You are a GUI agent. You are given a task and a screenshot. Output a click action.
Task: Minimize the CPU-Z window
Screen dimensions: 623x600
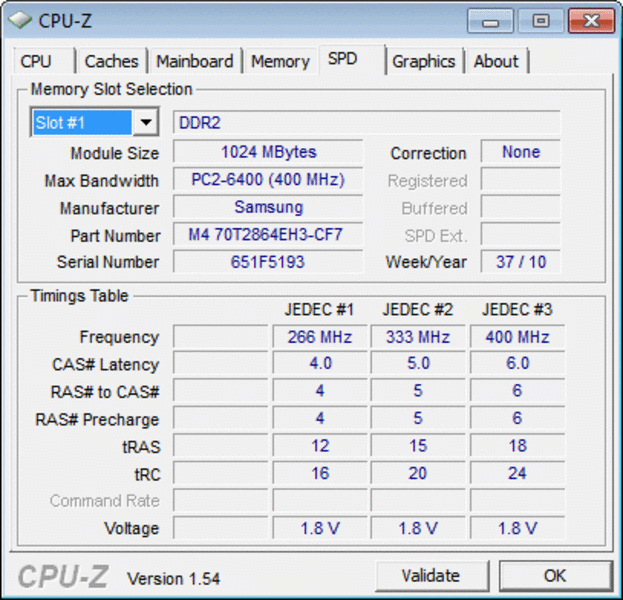pos(491,22)
